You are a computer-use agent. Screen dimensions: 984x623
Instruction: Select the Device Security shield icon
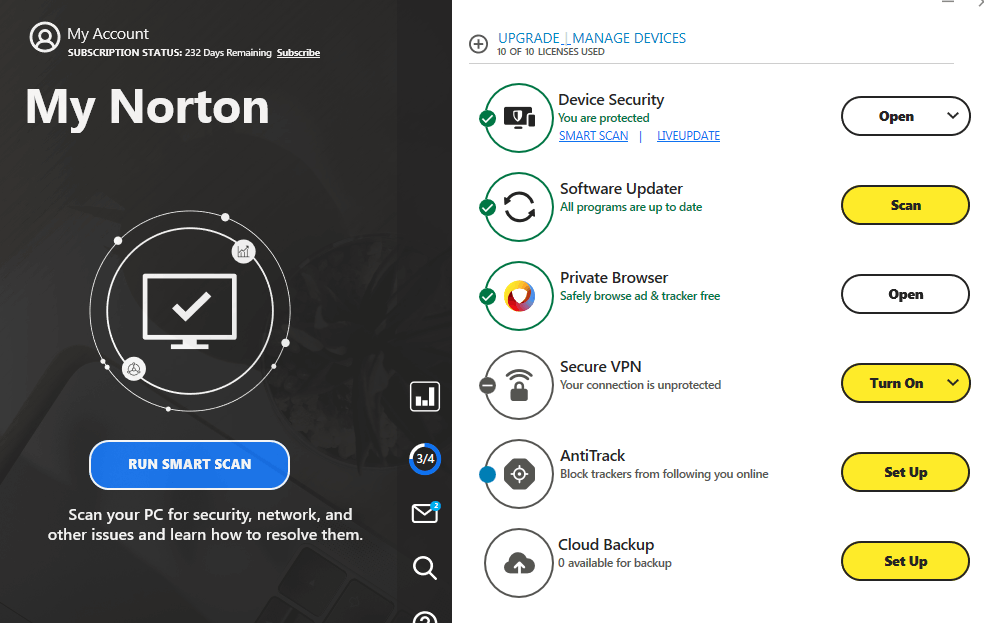coord(520,117)
